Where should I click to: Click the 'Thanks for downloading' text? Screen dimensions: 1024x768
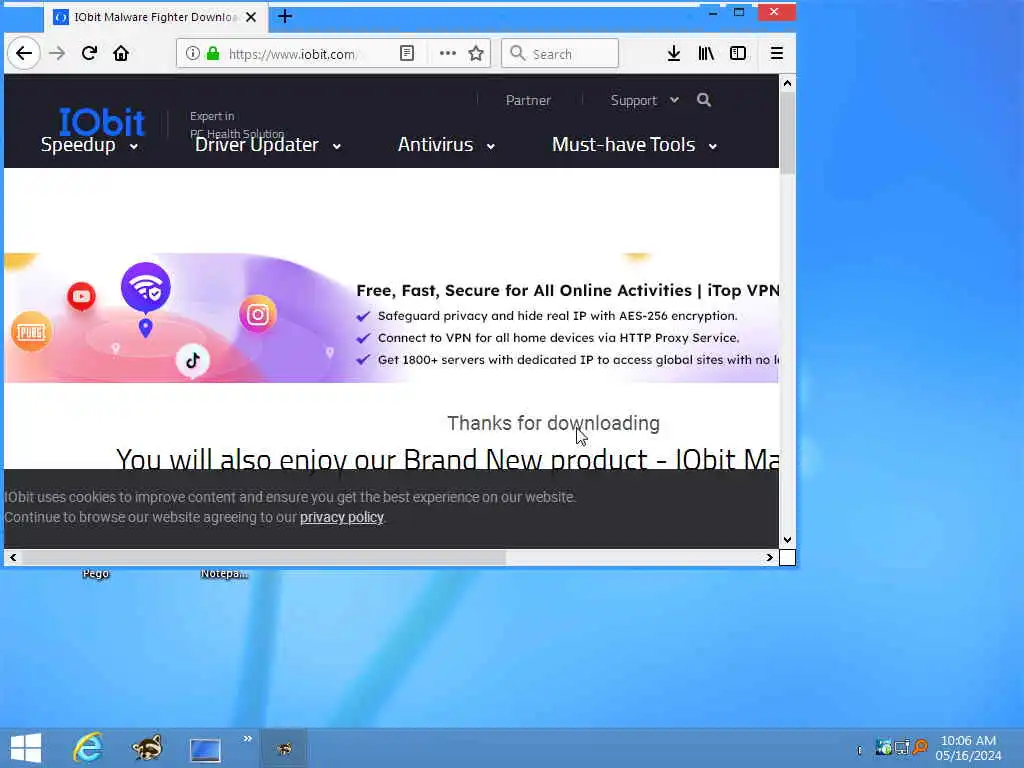[x=553, y=423]
